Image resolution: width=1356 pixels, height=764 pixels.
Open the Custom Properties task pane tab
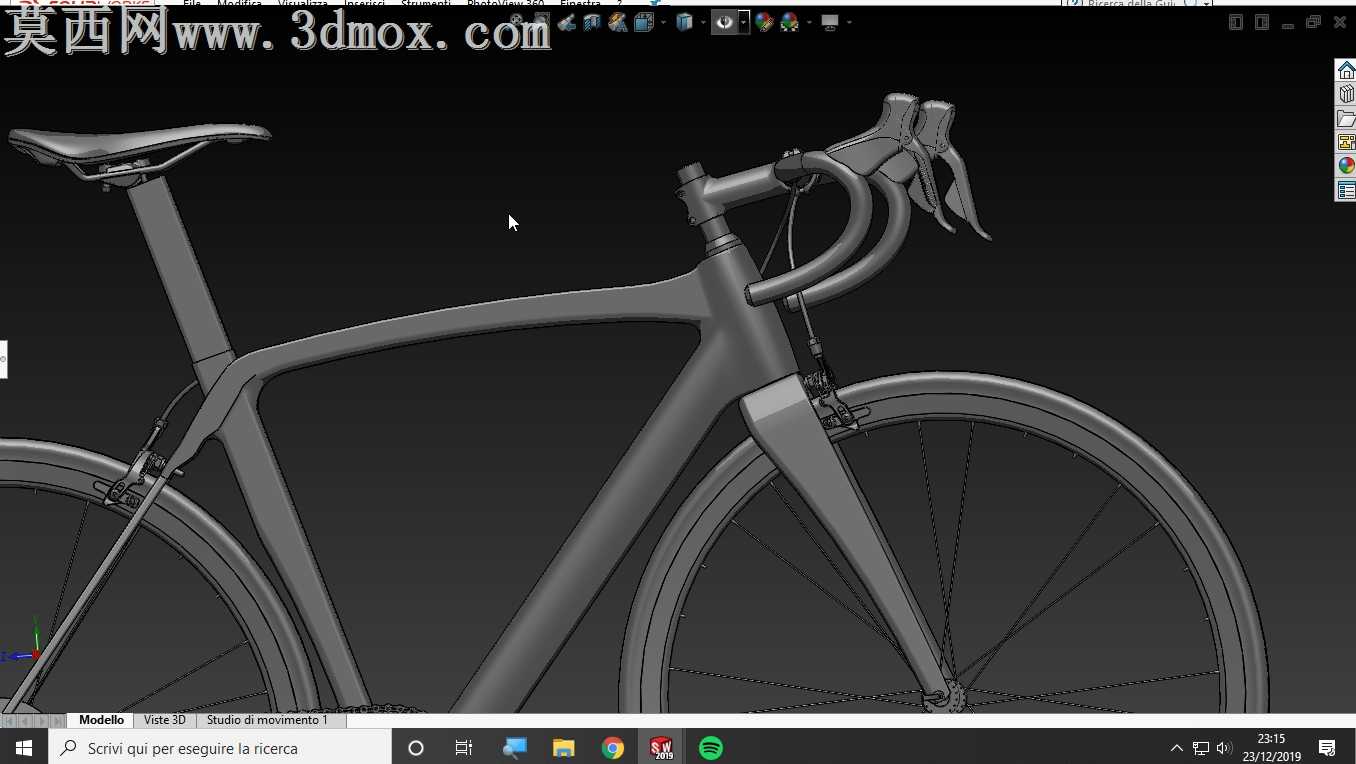(x=1346, y=190)
